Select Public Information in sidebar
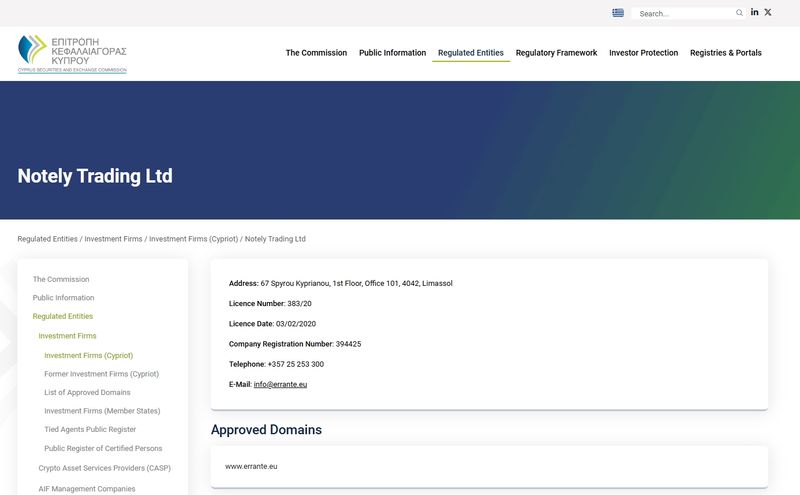 click(x=63, y=298)
